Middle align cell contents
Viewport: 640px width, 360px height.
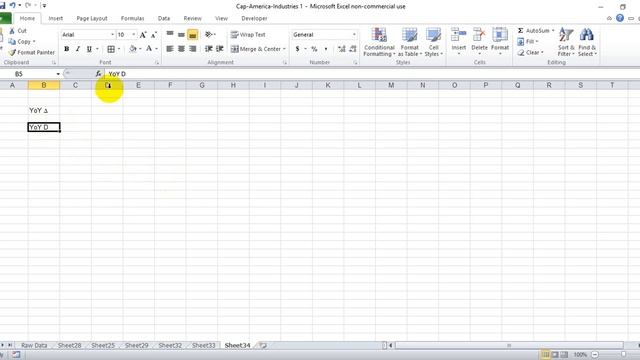tap(181, 35)
